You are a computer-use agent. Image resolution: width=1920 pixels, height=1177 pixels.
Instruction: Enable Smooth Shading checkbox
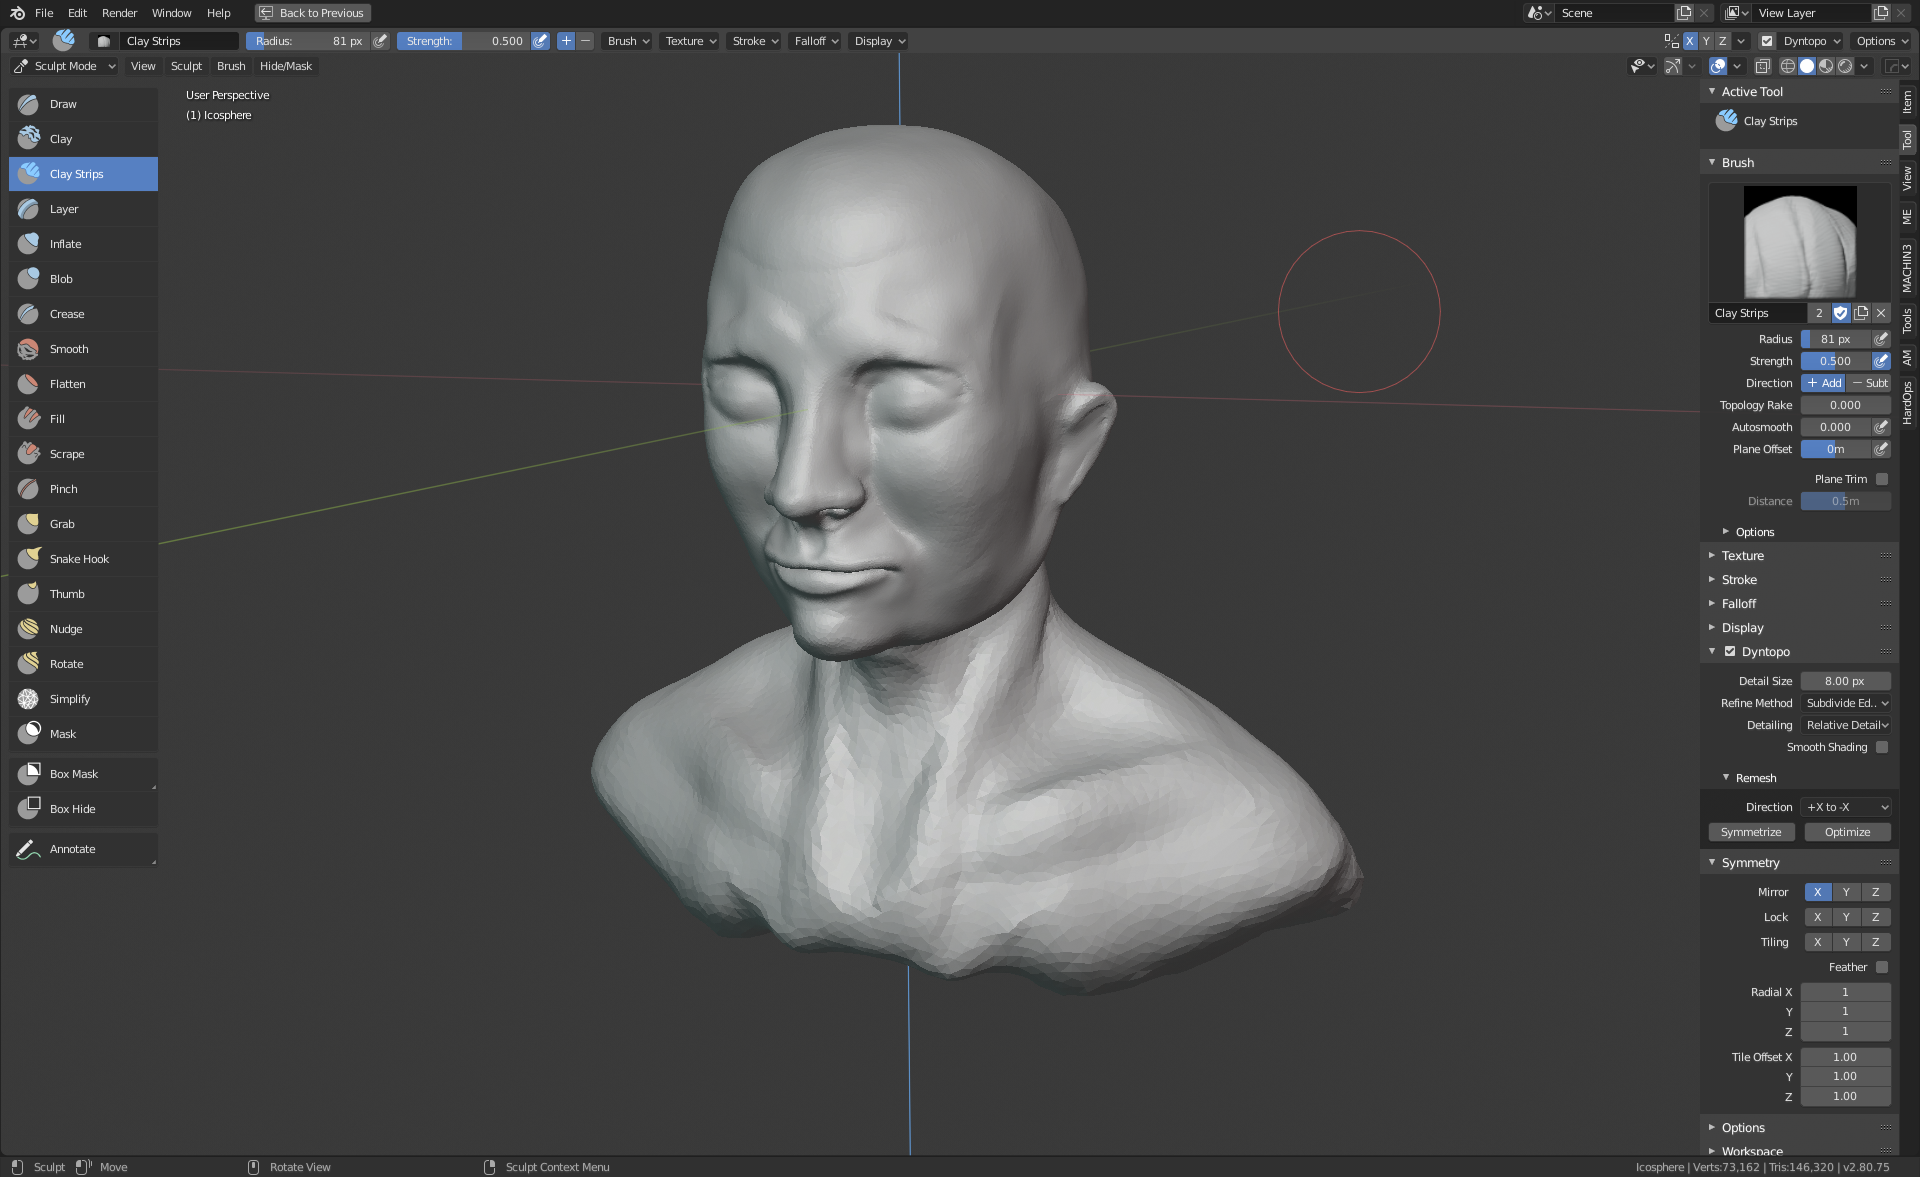pyautogui.click(x=1882, y=747)
